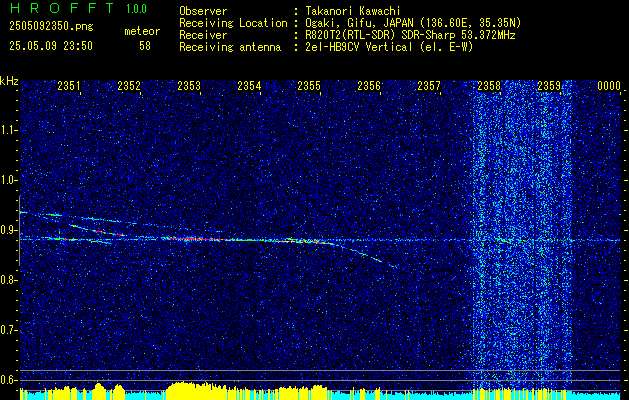Click the R820T2(RTL-SDR) SDR-Sharp 53.372MHz text

pos(410,35)
